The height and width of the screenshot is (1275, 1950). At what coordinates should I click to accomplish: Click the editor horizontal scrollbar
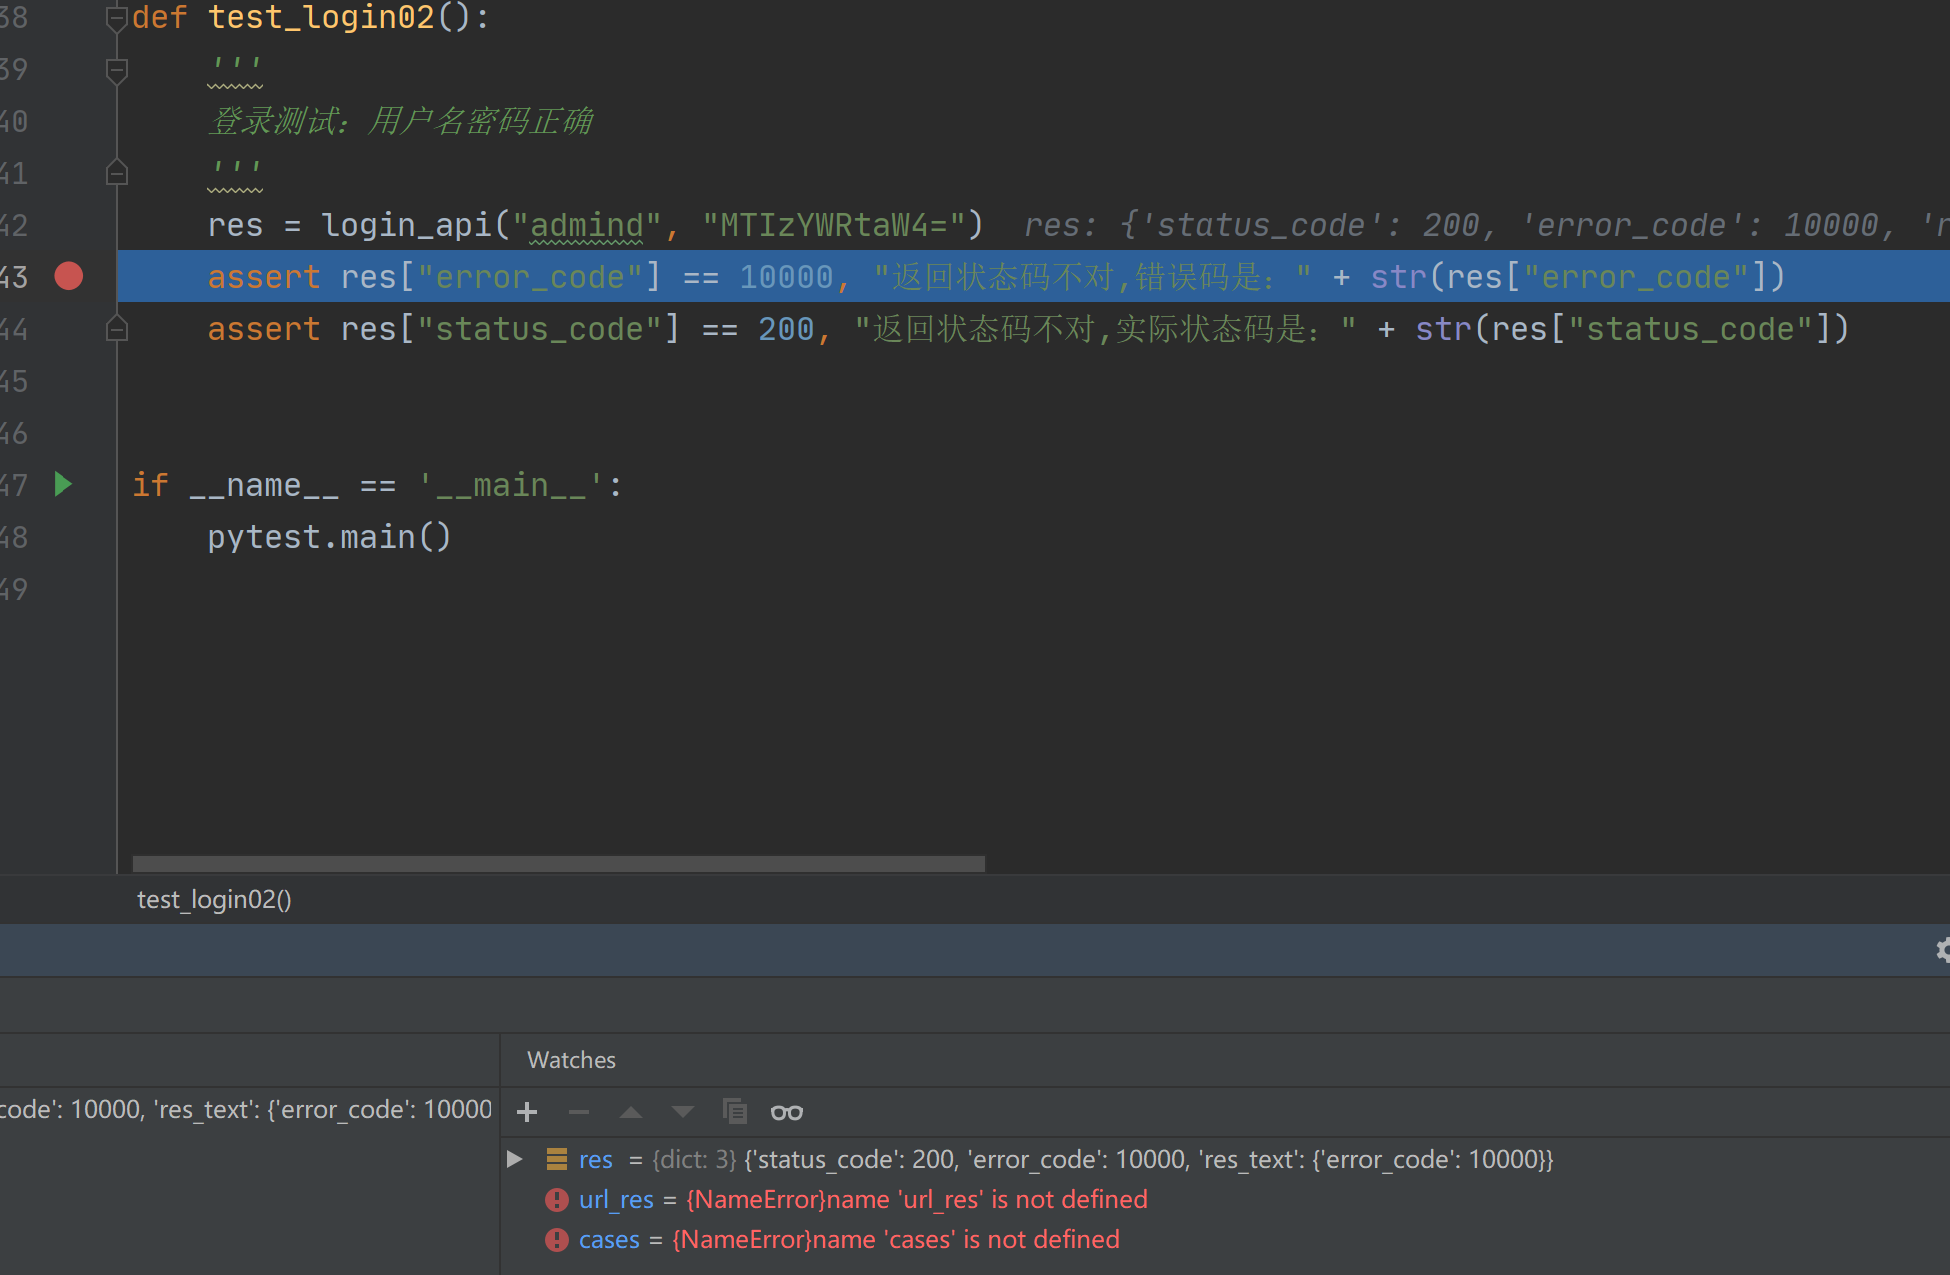tap(558, 863)
